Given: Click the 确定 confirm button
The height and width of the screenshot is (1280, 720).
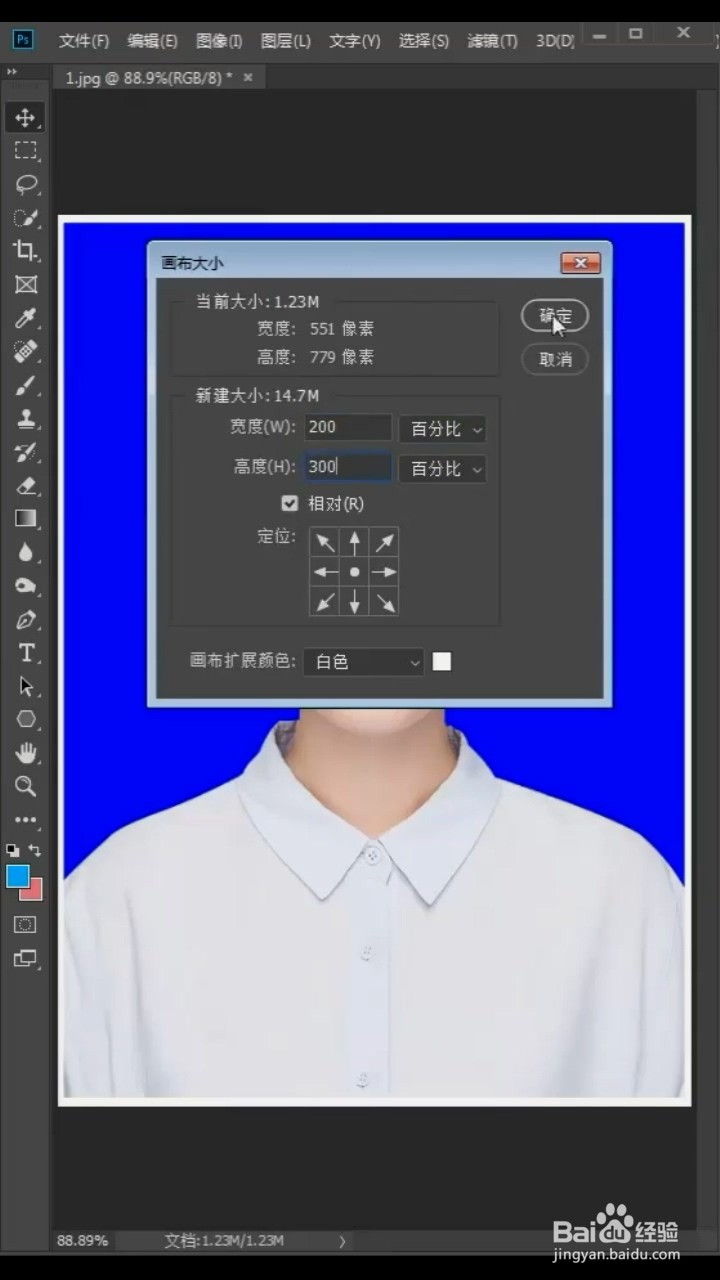Looking at the screenshot, I should coord(555,316).
